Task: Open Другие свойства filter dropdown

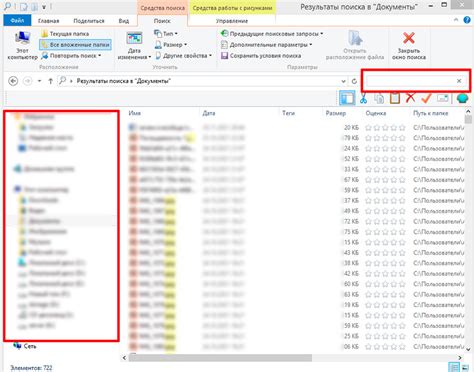Action: 183,56
